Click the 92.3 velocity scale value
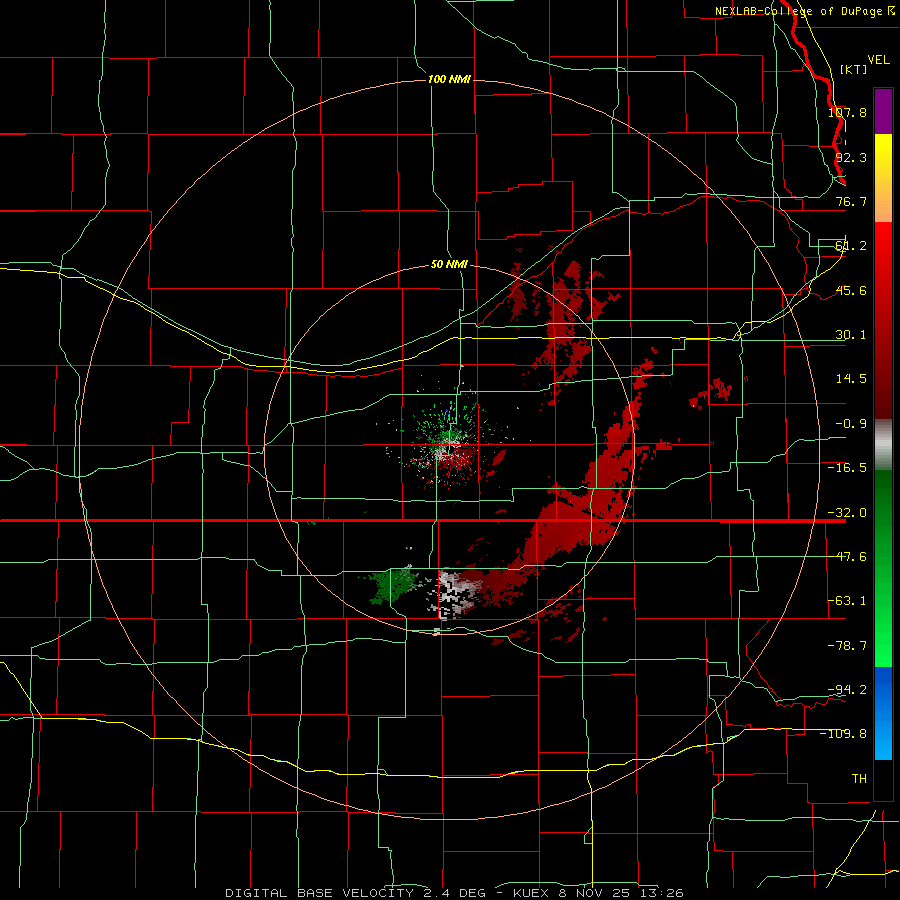Viewport: 900px width, 900px height. (x=851, y=157)
